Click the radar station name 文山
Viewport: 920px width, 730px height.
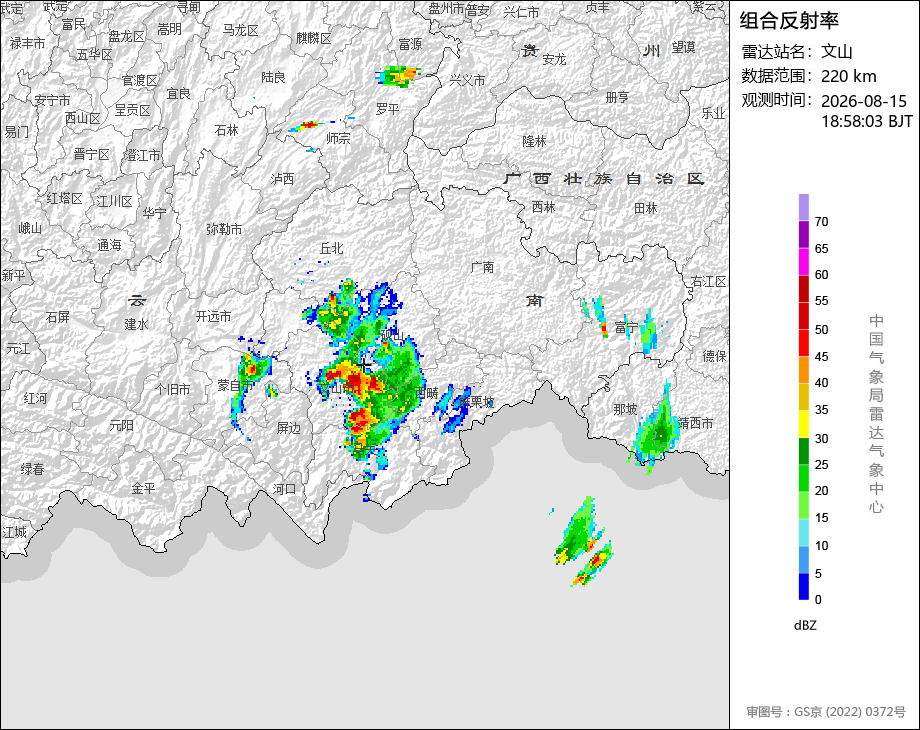836,52
